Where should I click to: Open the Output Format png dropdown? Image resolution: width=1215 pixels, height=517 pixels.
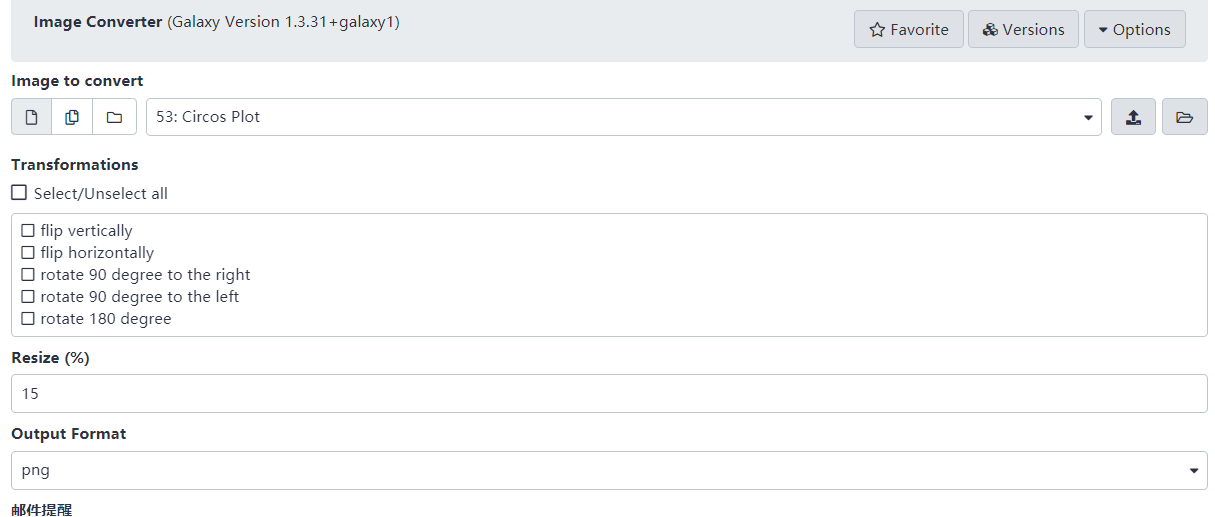click(1193, 471)
